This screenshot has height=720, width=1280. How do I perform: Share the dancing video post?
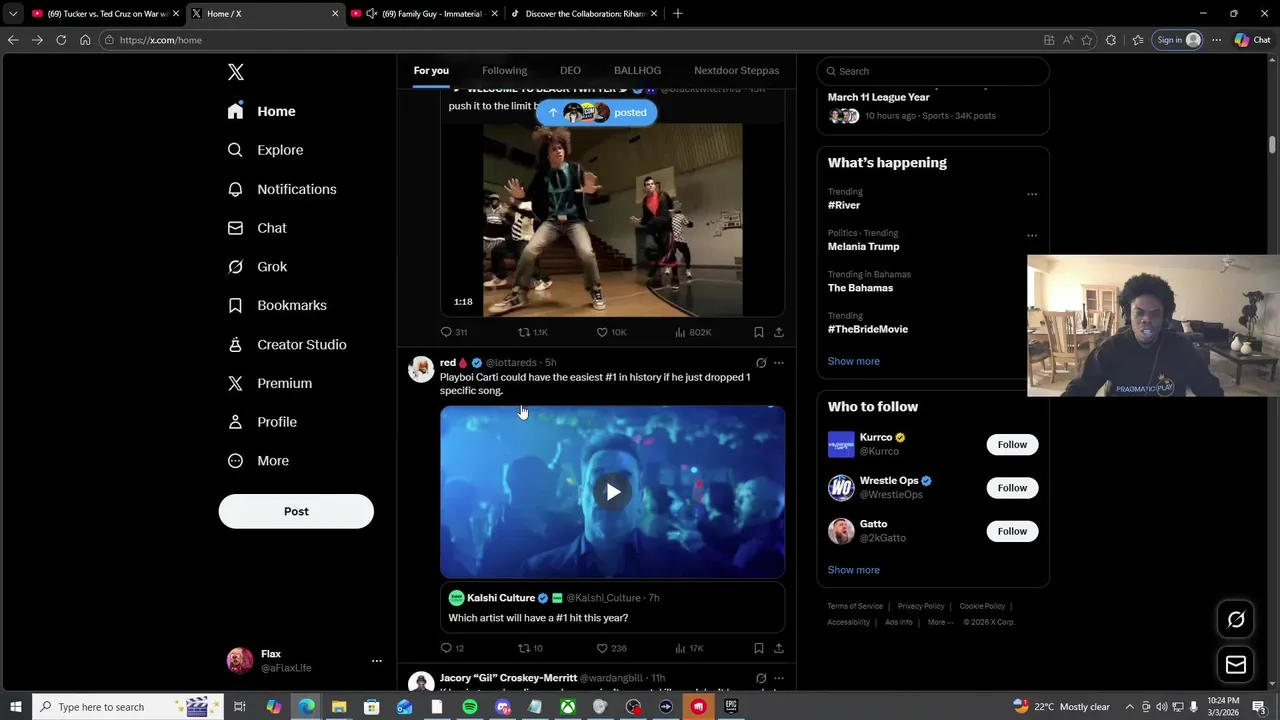pos(779,332)
